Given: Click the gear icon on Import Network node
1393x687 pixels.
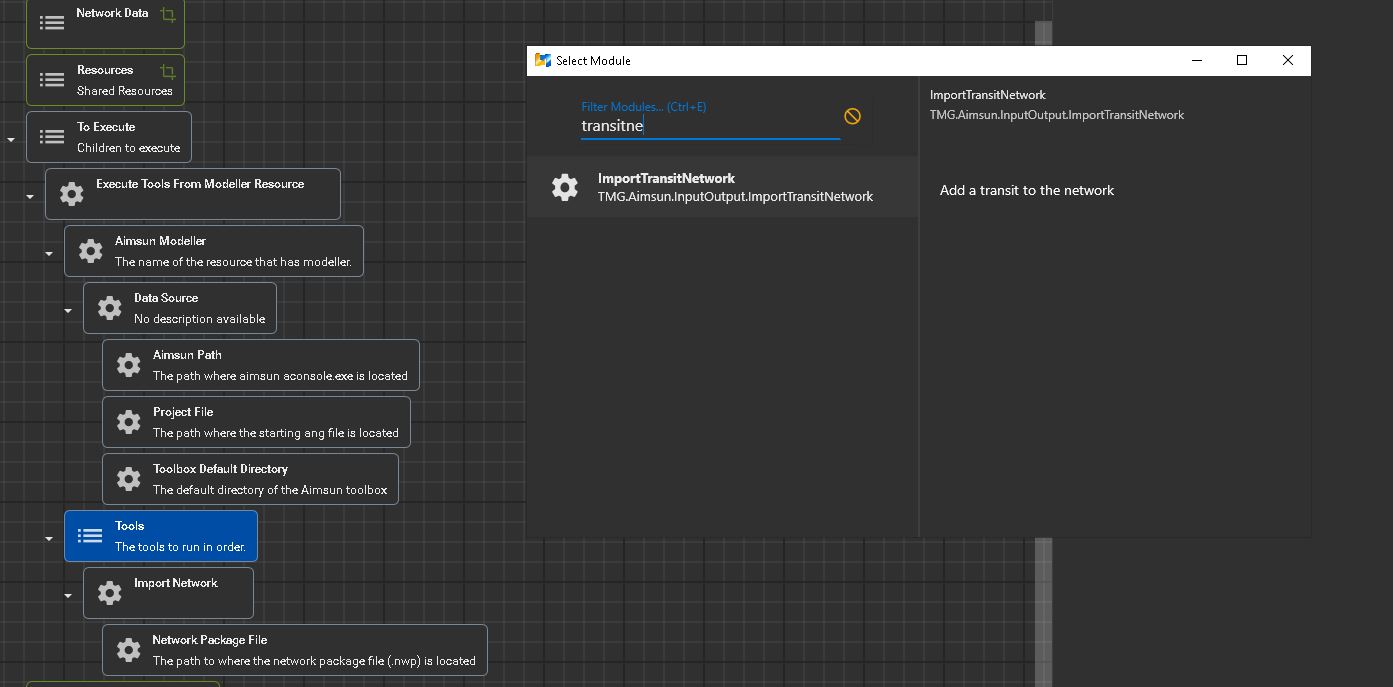Looking at the screenshot, I should coord(109,592).
